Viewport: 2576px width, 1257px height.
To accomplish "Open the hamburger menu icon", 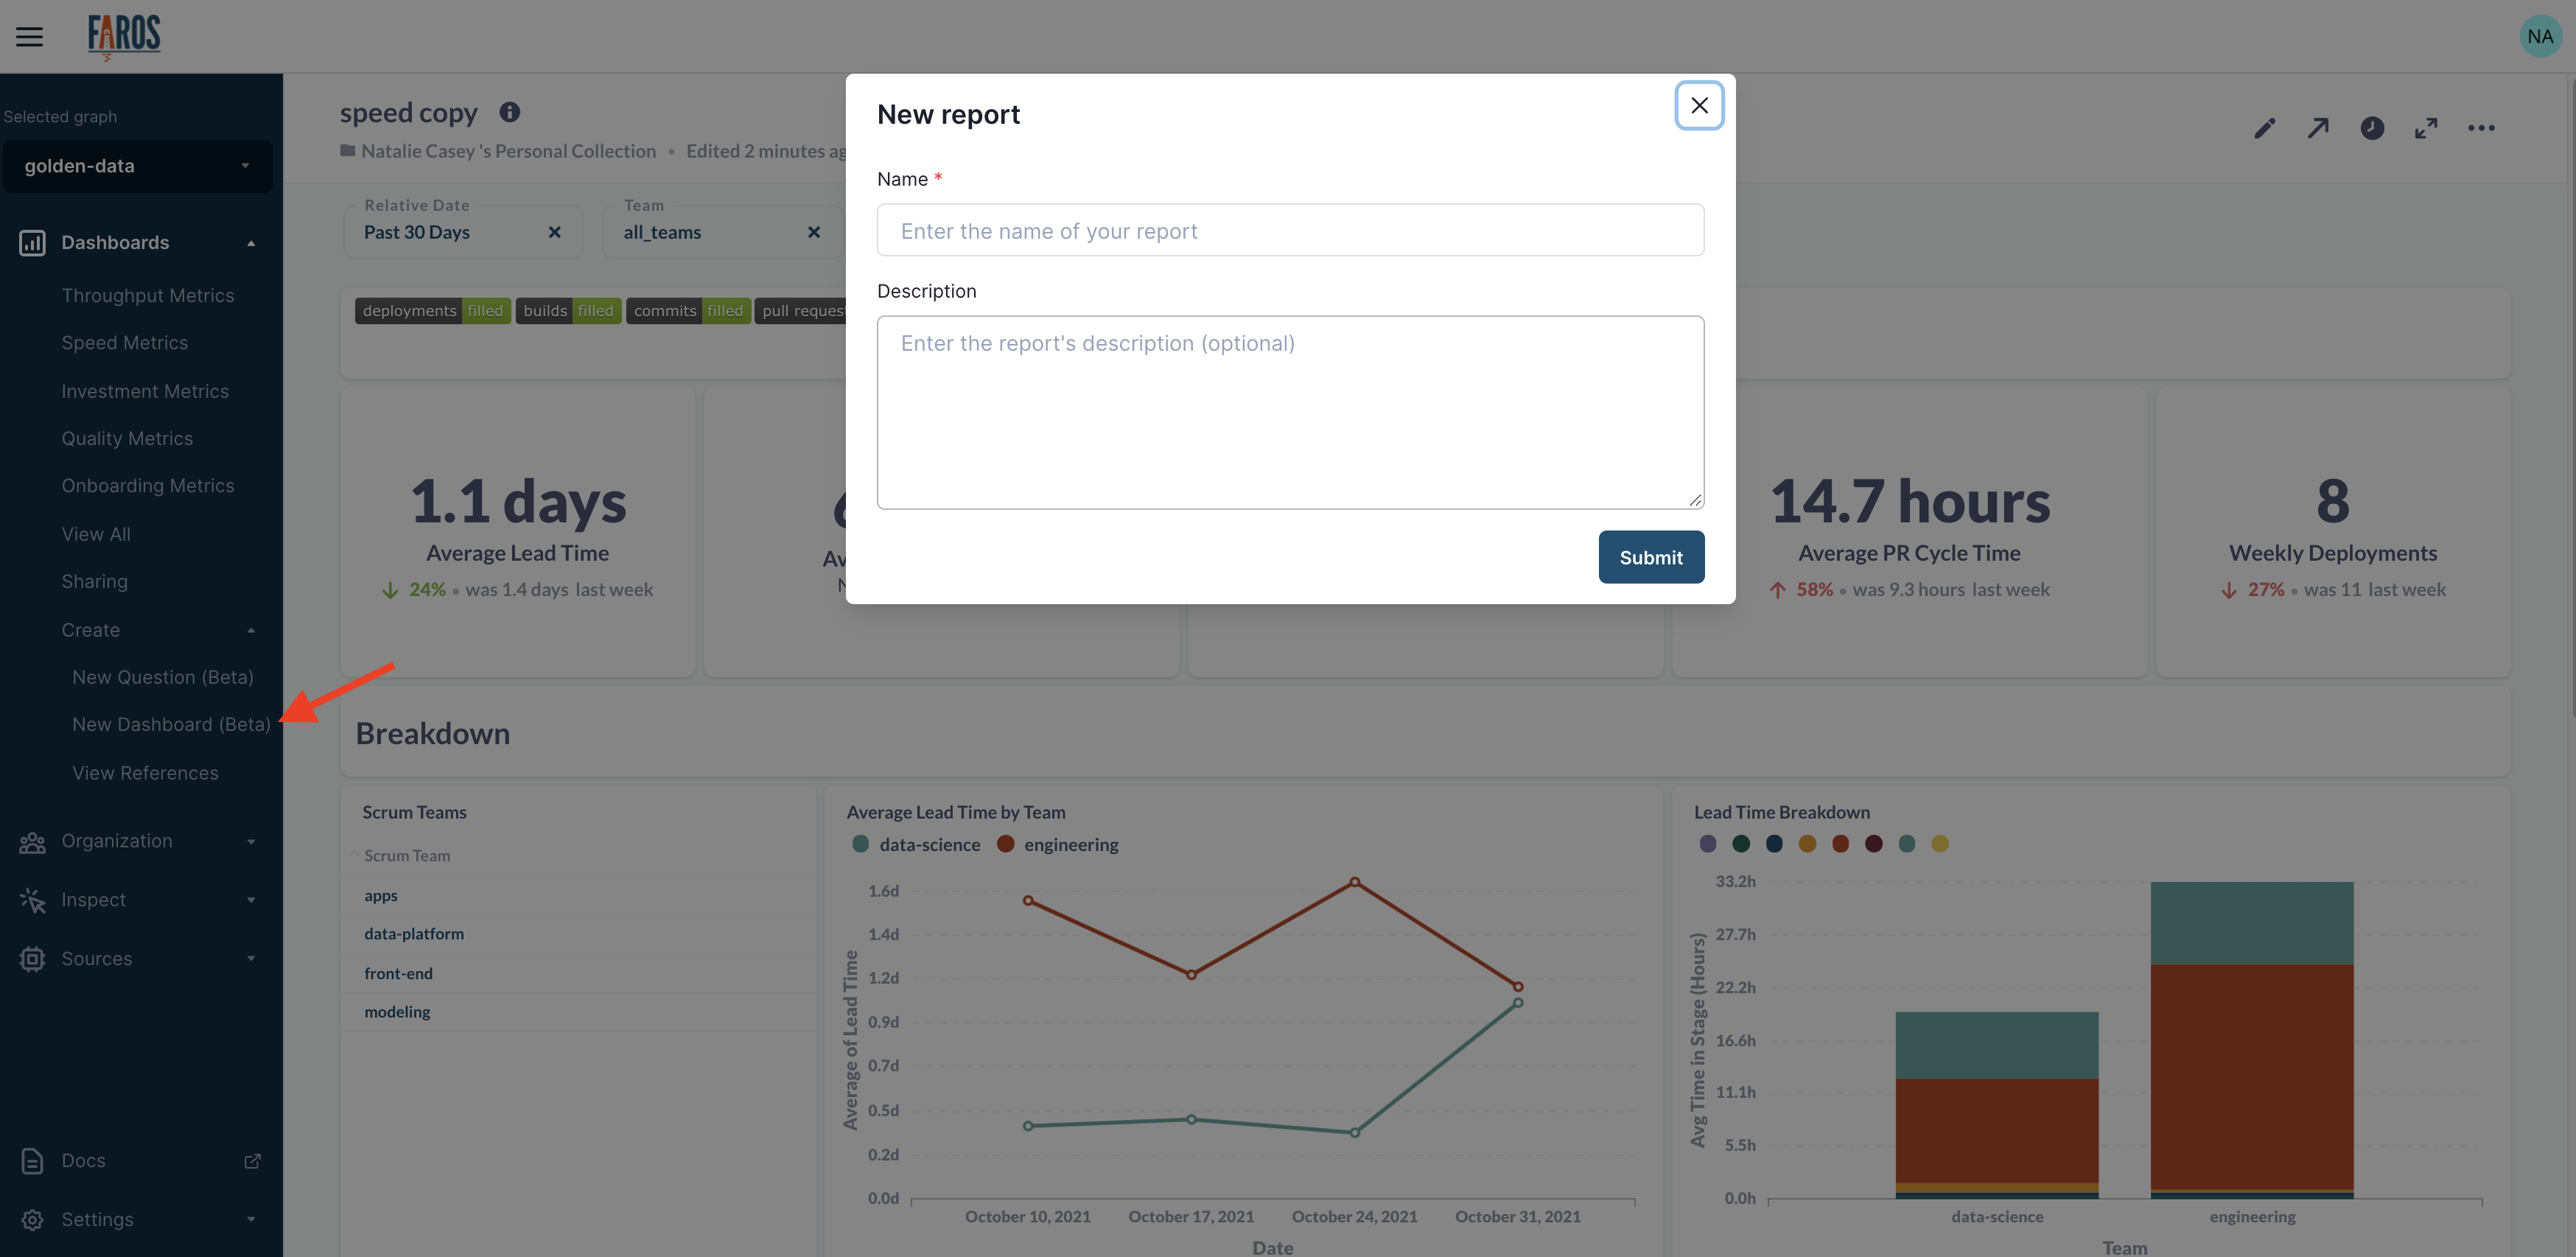I will [x=30, y=37].
